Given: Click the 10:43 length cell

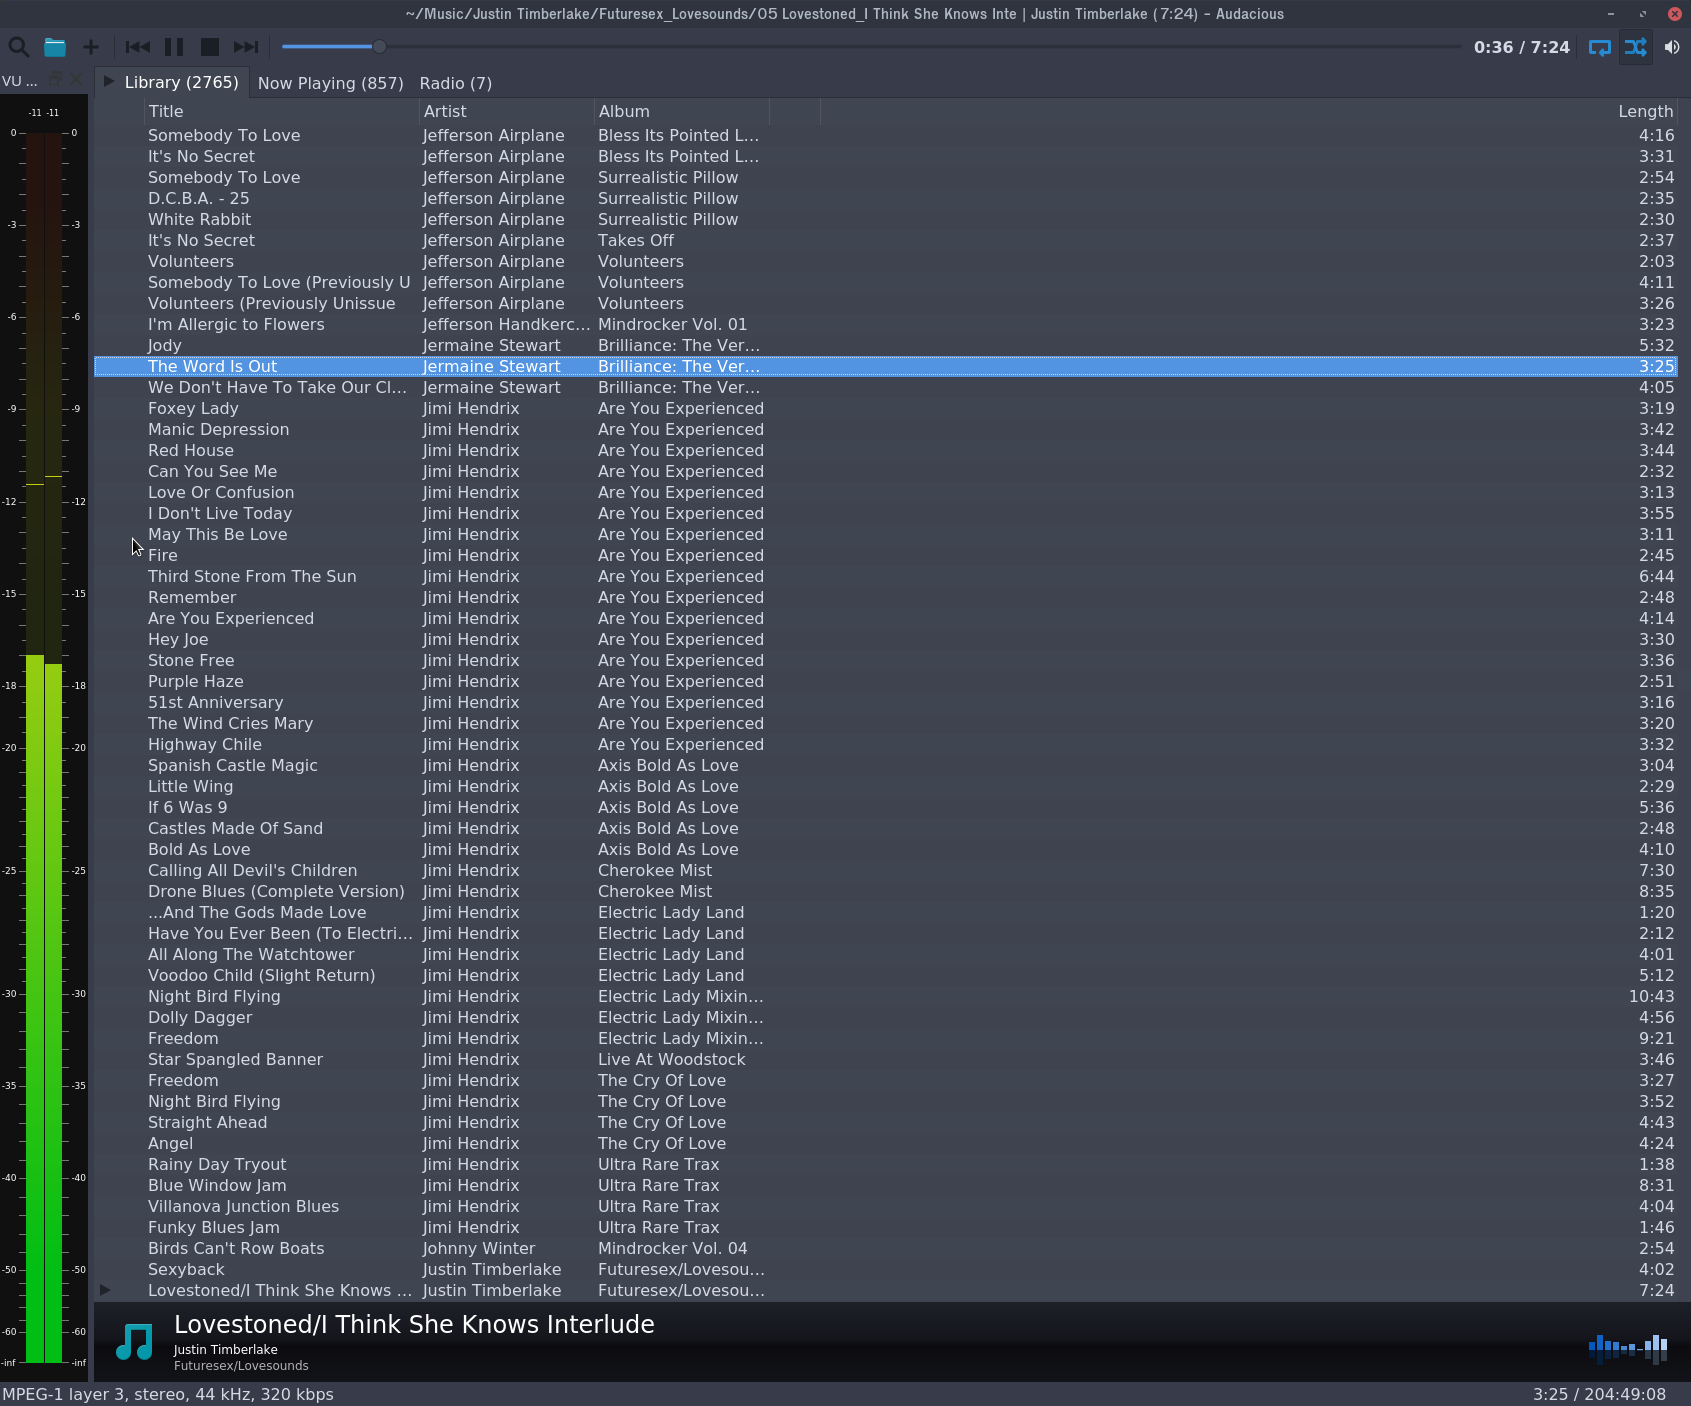Looking at the screenshot, I should click(x=1651, y=996).
